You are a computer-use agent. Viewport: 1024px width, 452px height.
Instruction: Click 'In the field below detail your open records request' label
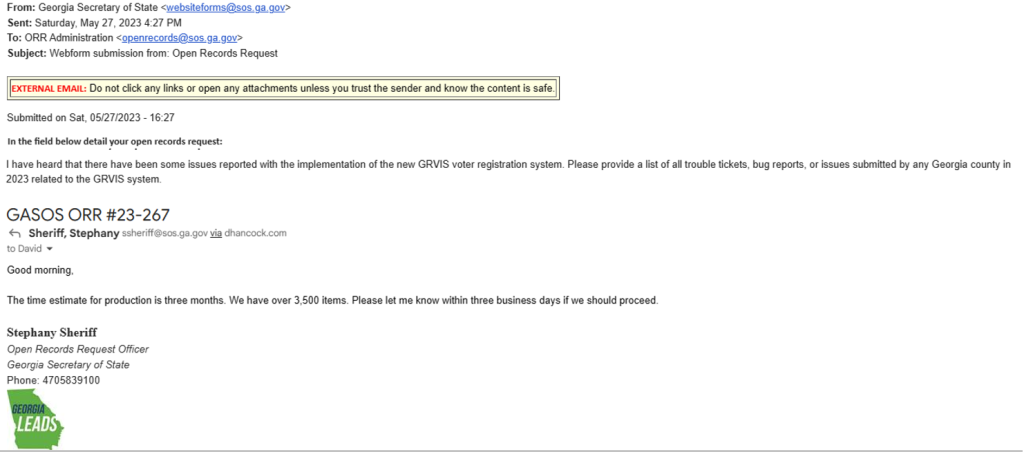pyautogui.click(x=115, y=141)
